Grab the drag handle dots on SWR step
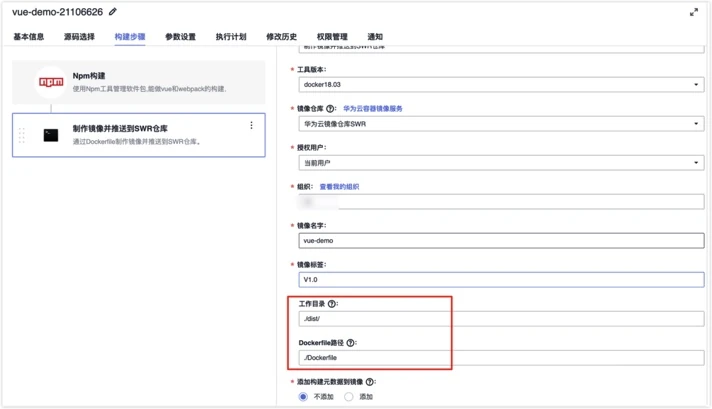 (x=21, y=135)
